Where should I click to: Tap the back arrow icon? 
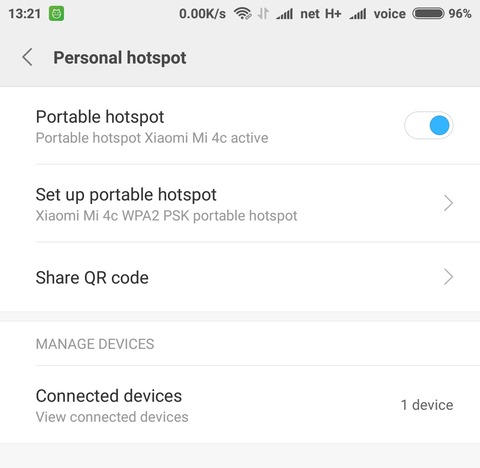[x=28, y=57]
